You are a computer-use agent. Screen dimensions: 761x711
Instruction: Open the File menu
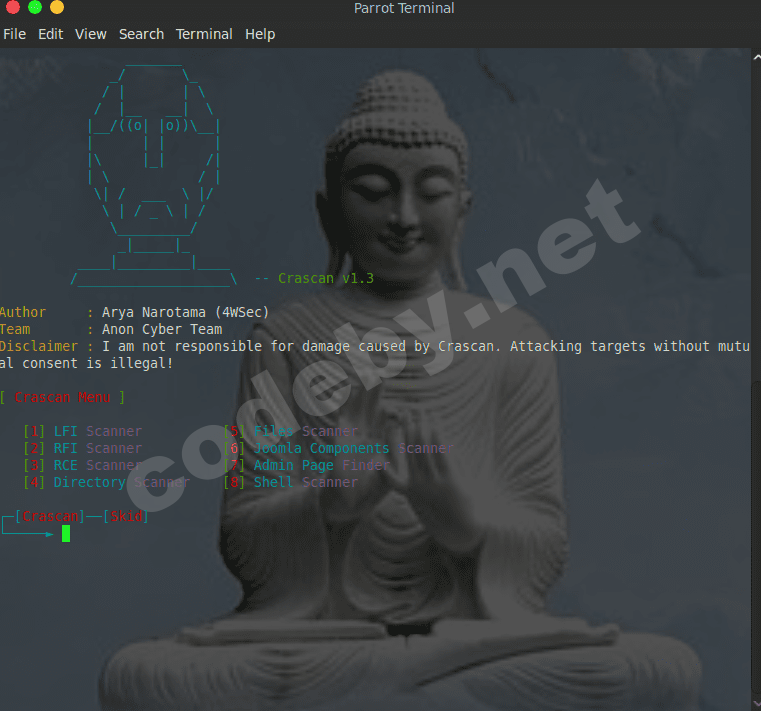pyautogui.click(x=15, y=34)
